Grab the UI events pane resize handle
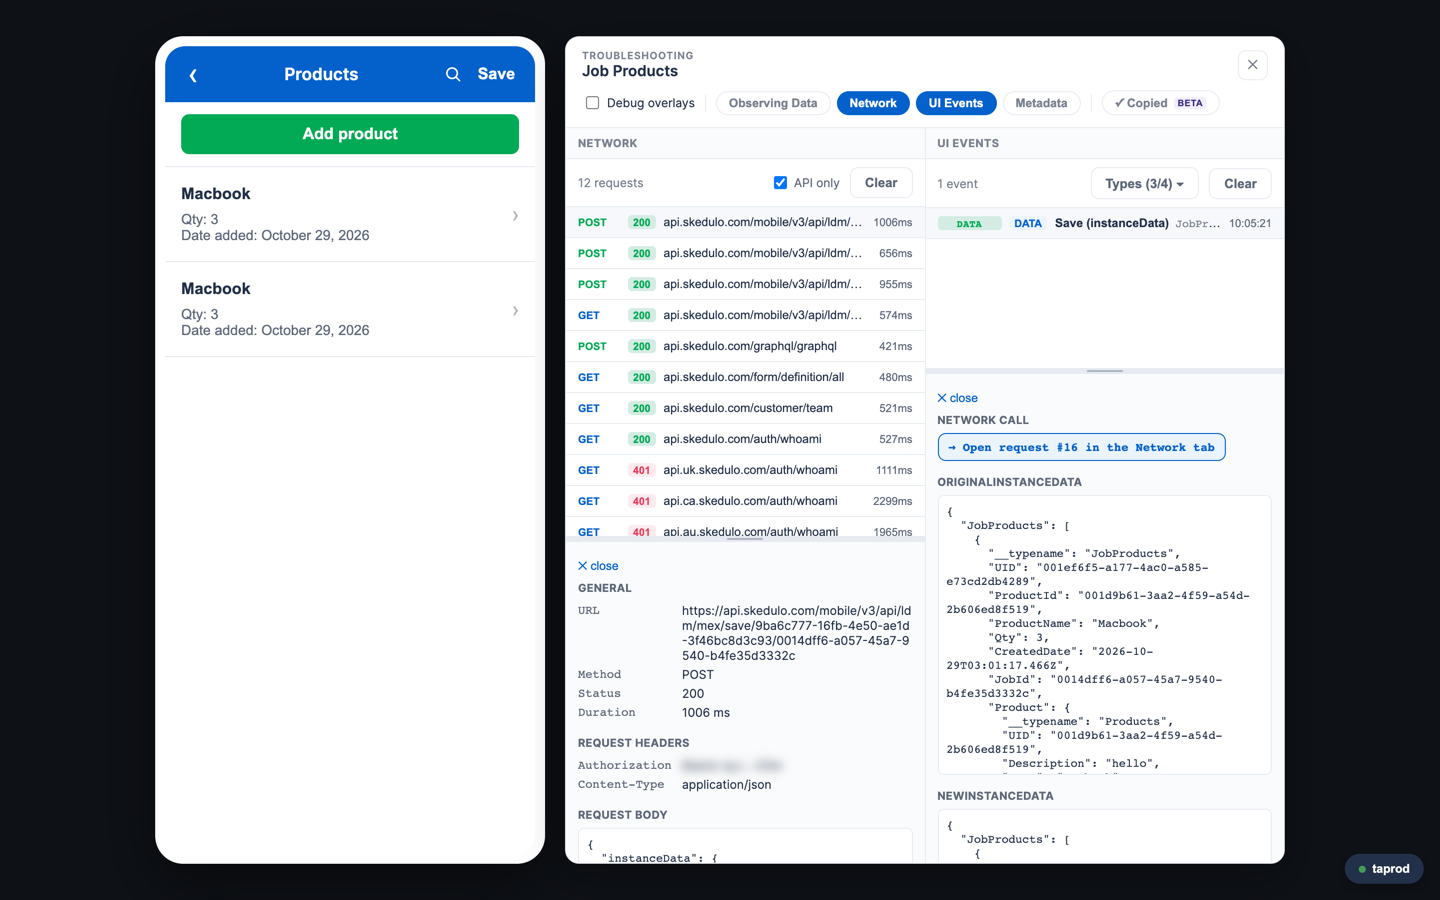The height and width of the screenshot is (900, 1440). pos(1105,371)
